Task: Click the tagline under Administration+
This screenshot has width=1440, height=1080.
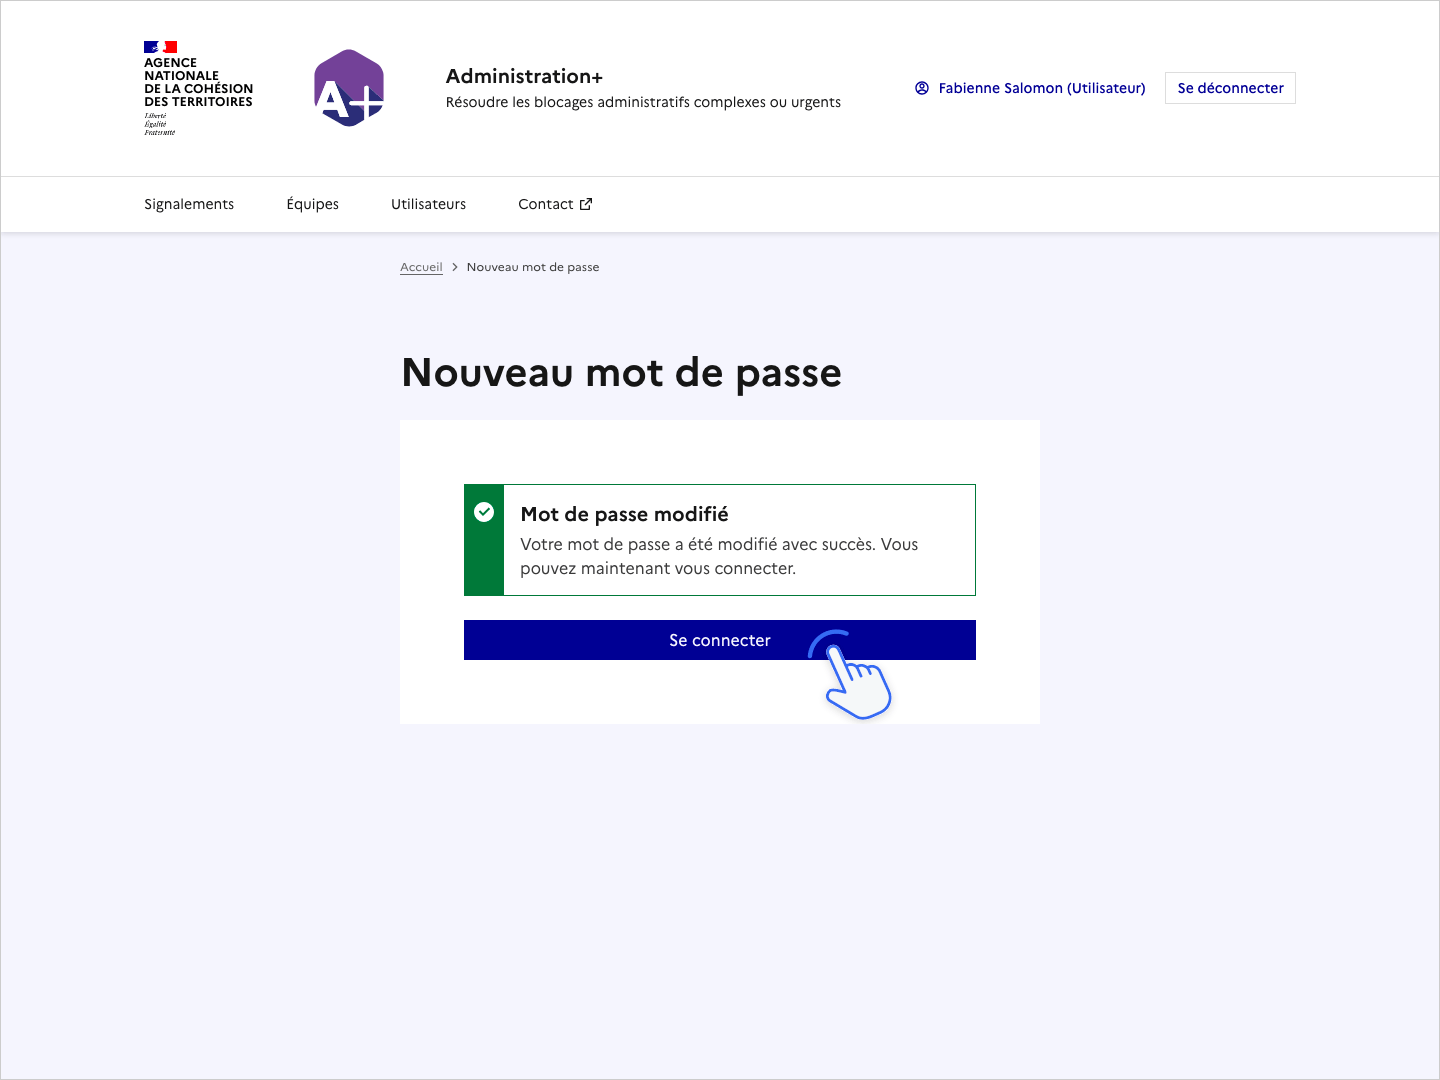Action: (643, 101)
